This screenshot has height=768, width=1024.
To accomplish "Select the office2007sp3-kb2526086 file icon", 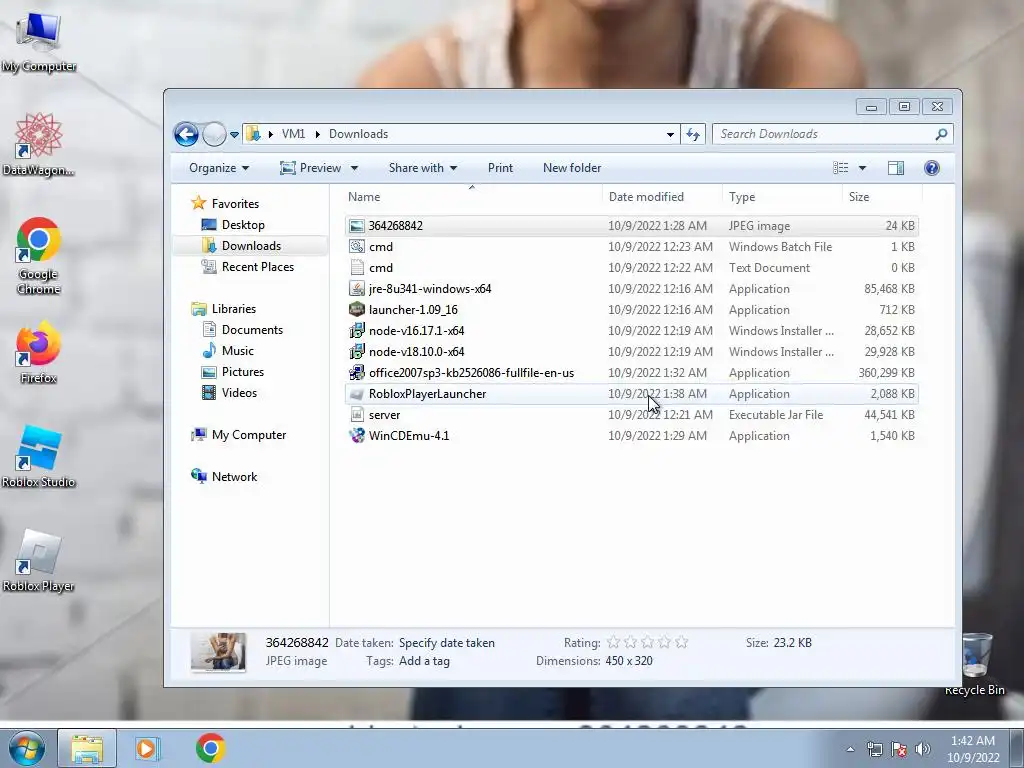I will [x=357, y=372].
